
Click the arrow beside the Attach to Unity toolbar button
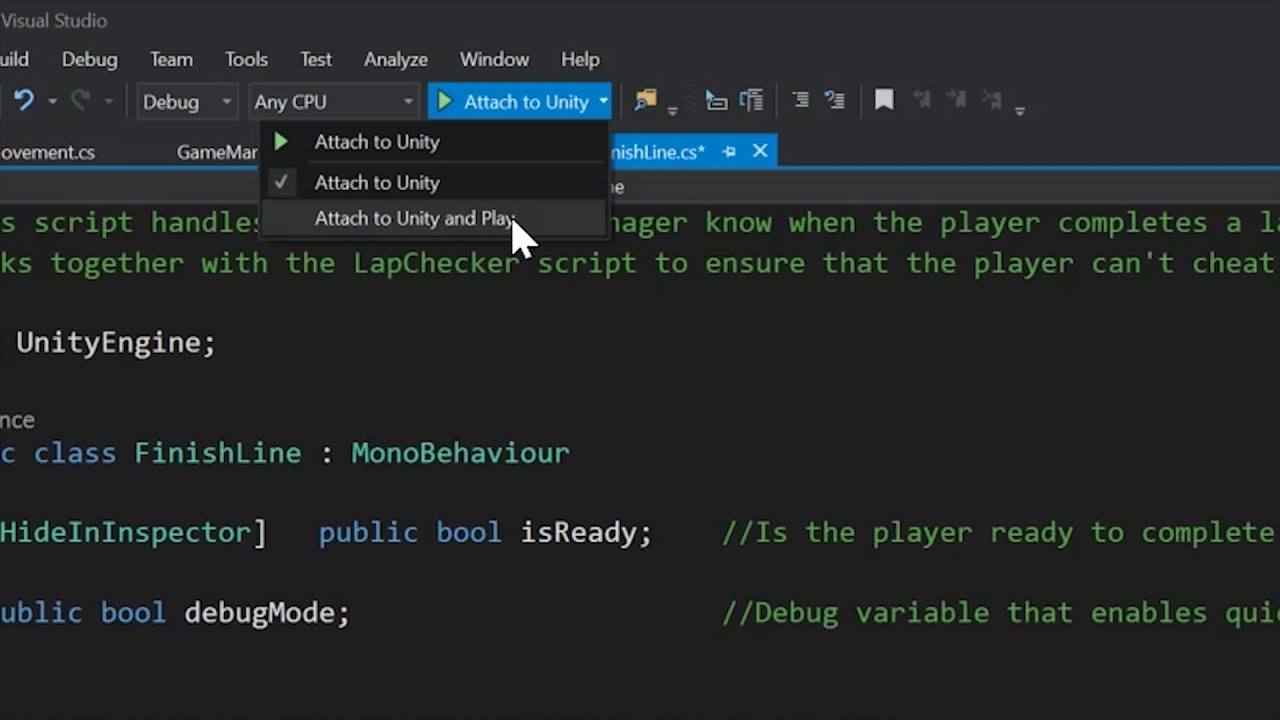[603, 102]
